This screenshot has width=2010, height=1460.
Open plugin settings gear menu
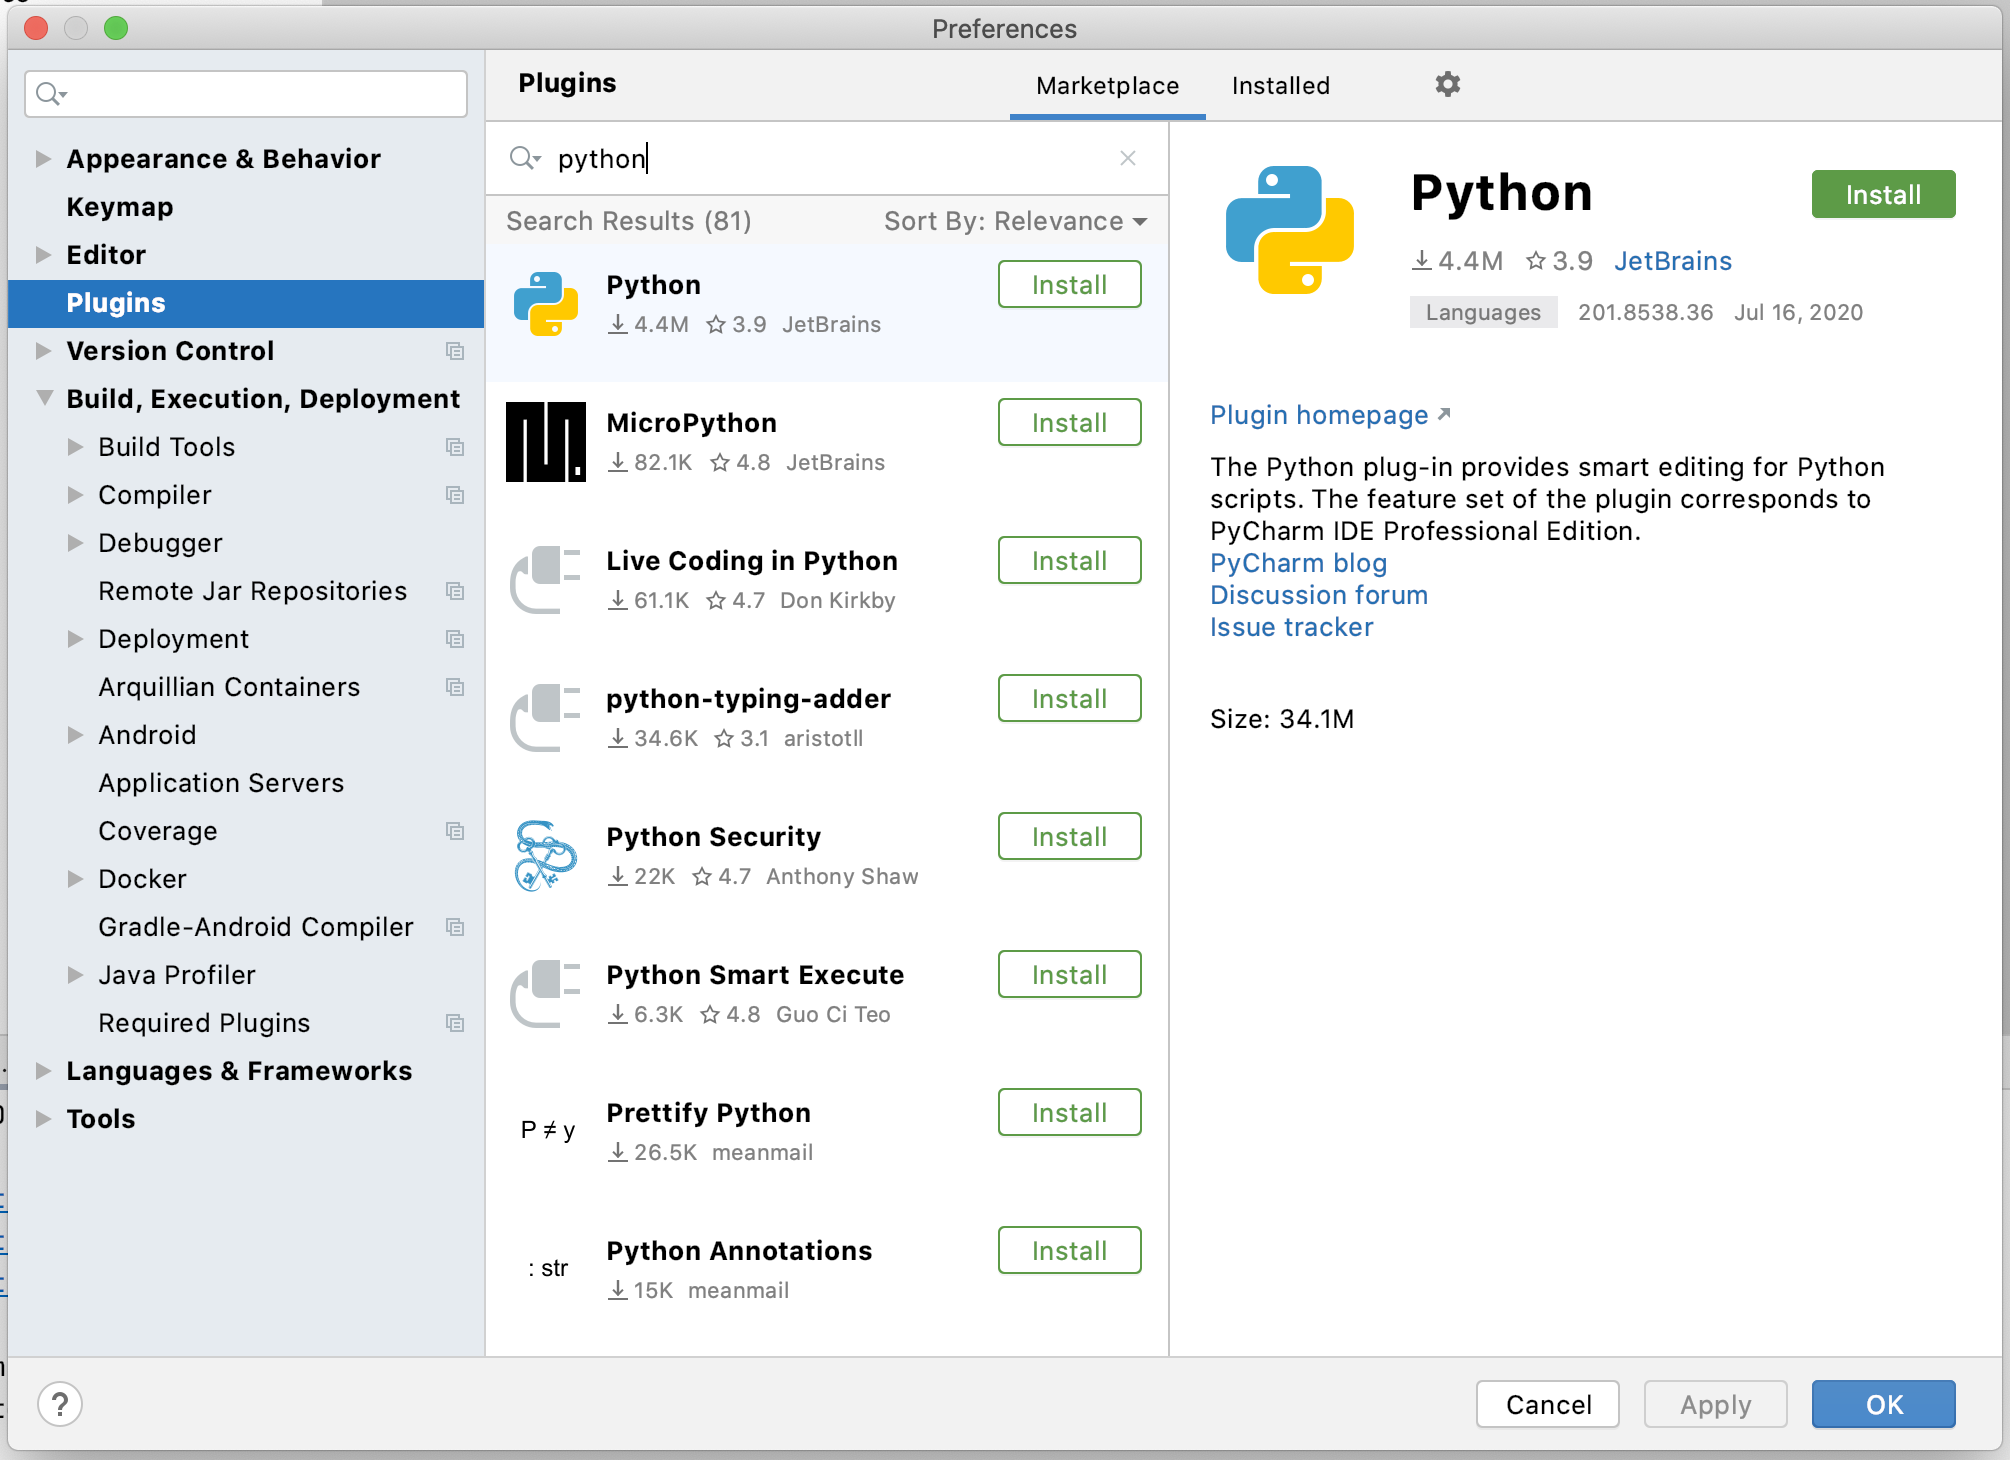(1447, 85)
